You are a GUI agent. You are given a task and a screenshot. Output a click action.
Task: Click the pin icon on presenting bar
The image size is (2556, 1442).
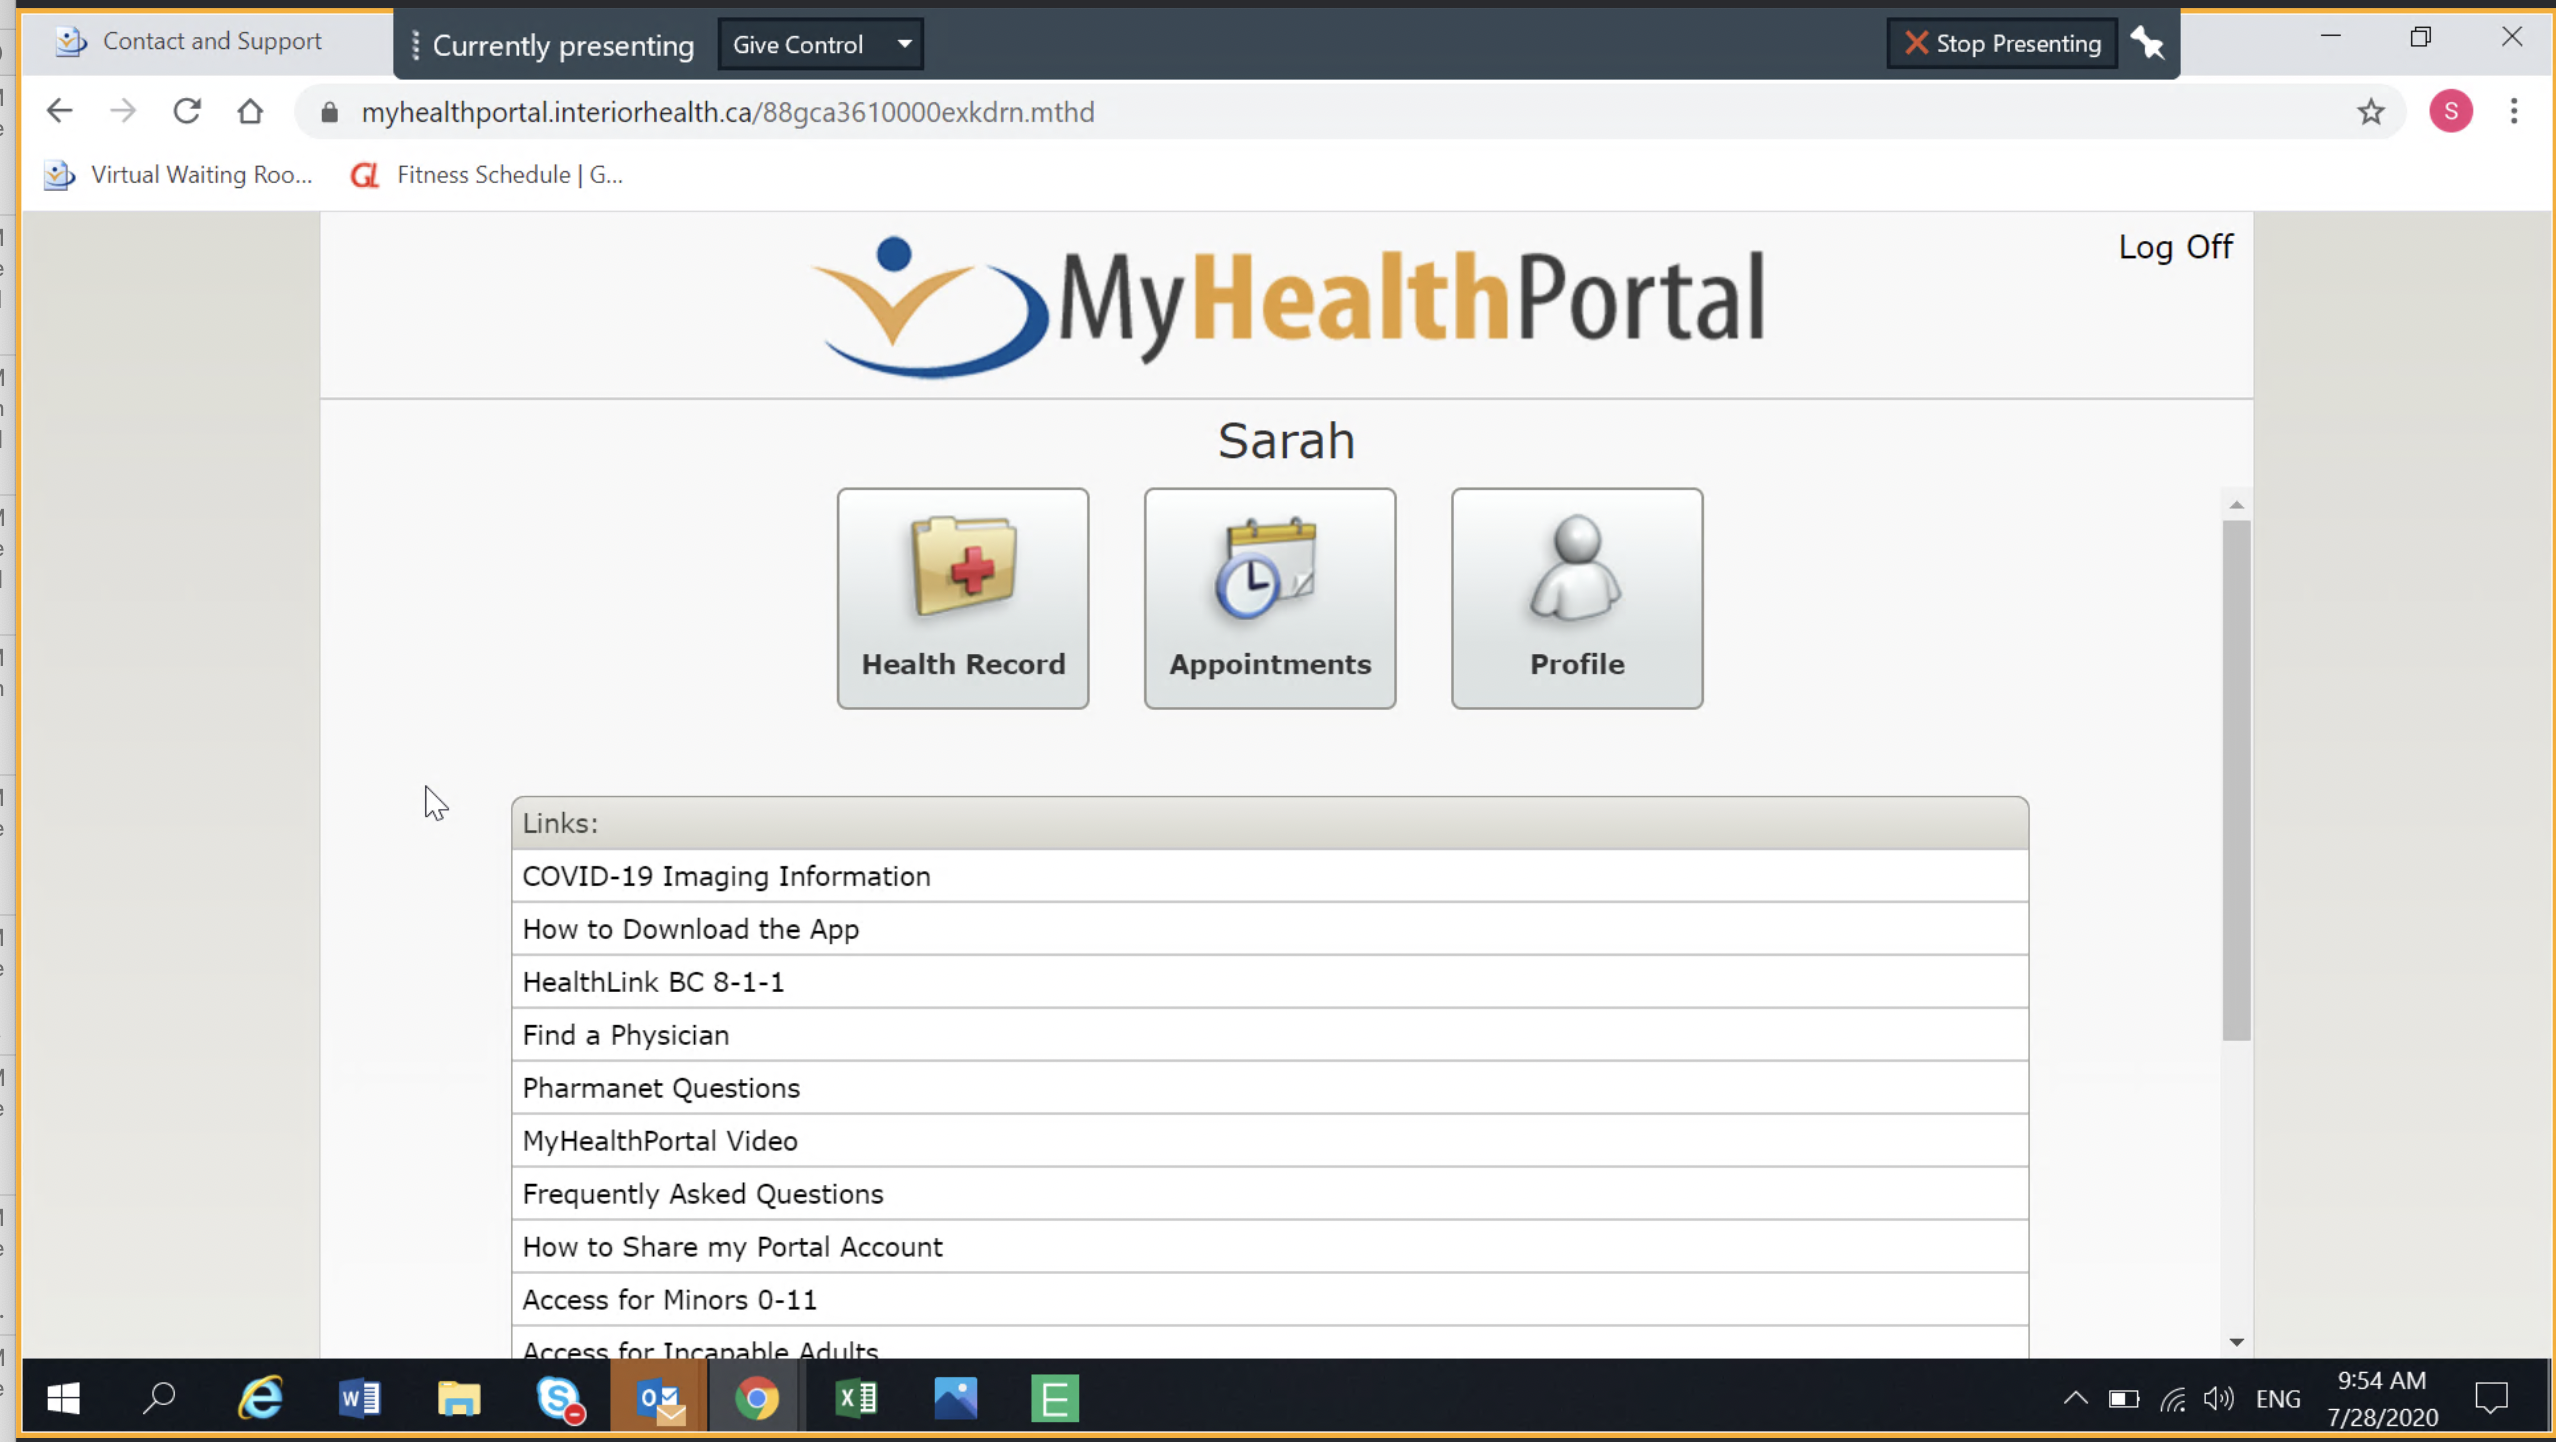coord(2147,44)
